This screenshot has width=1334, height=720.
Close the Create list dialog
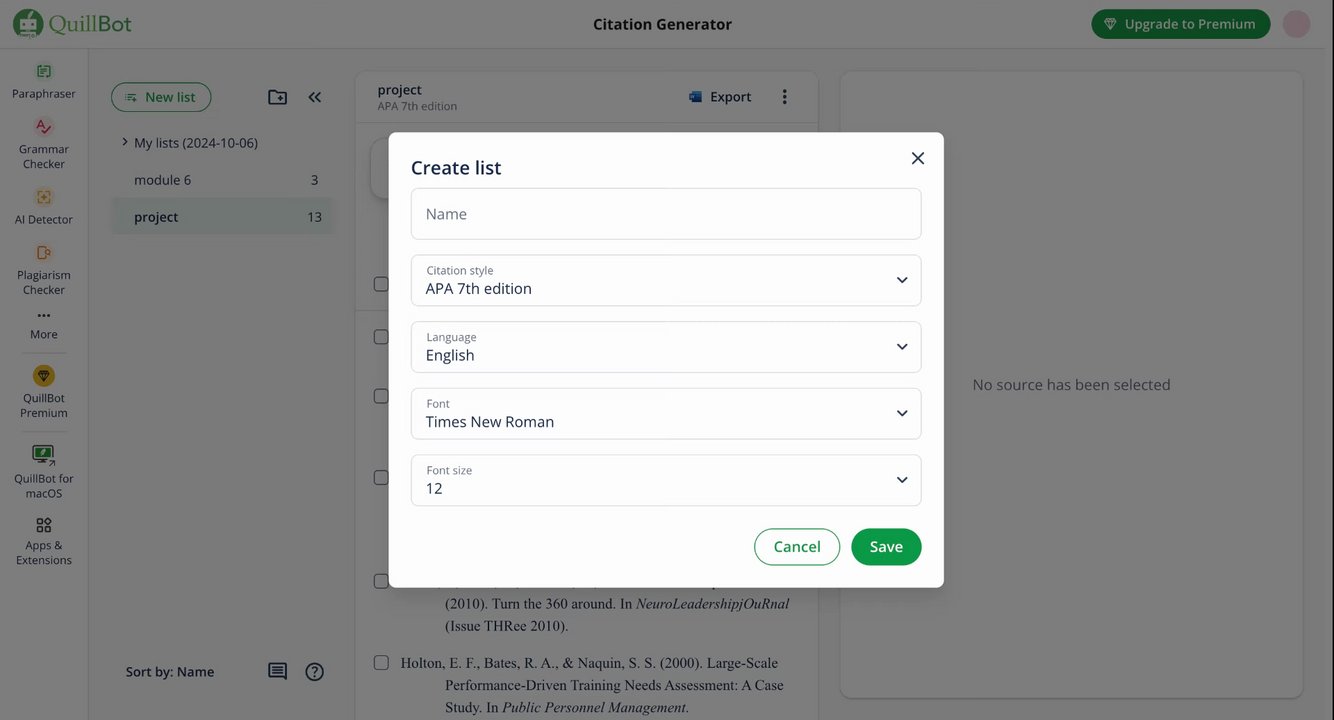pyautogui.click(x=917, y=158)
